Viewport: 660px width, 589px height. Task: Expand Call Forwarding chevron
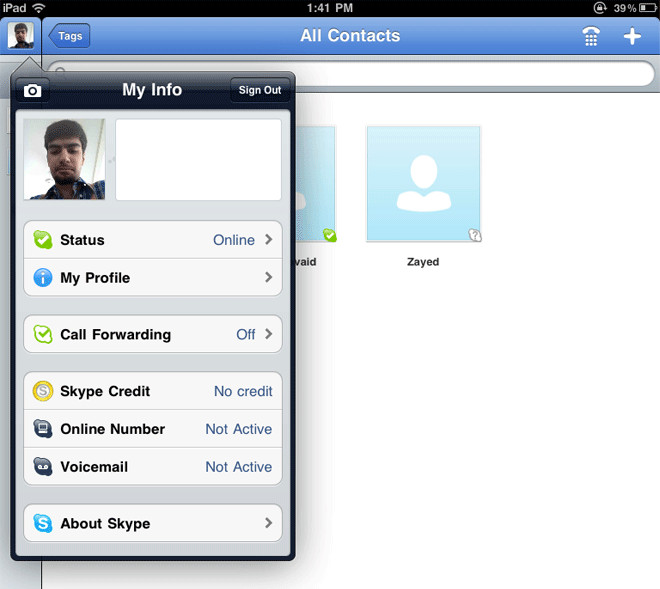tap(269, 334)
